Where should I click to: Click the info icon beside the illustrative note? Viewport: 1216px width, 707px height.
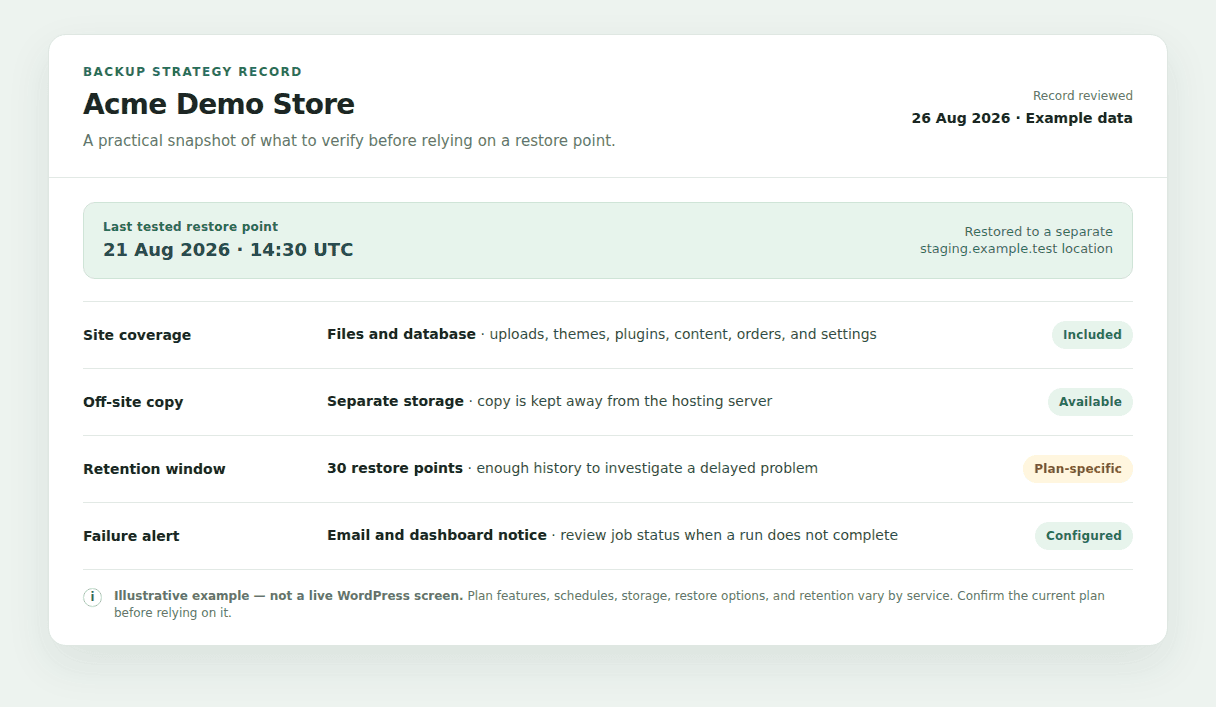(x=93, y=597)
